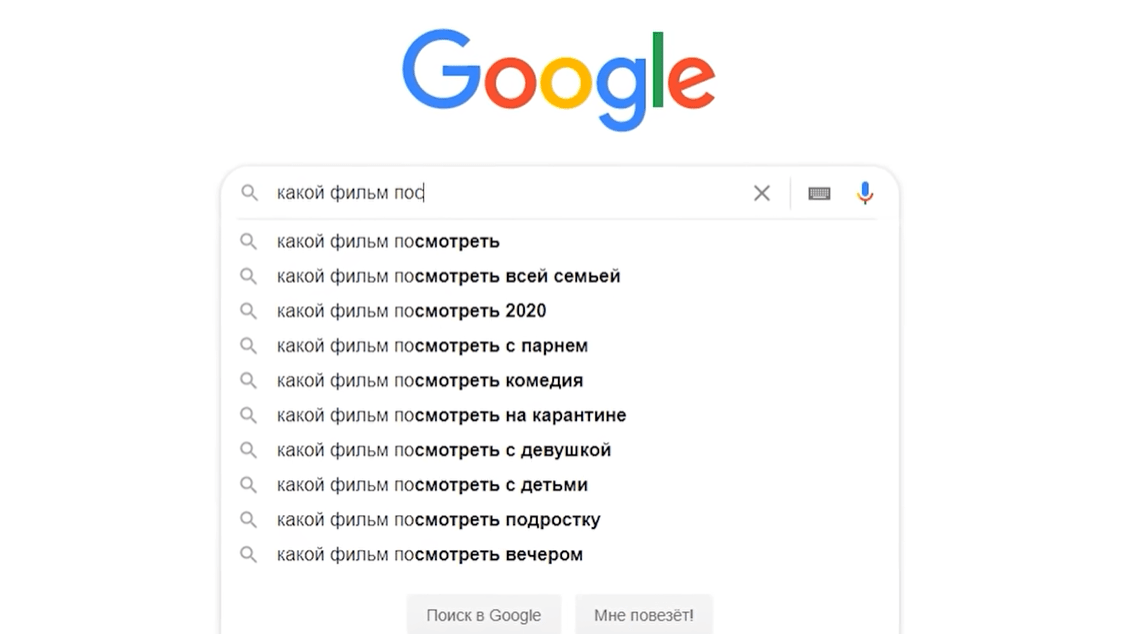Click the clear search text X icon
This screenshot has height=634, width=1138.
pos(761,193)
